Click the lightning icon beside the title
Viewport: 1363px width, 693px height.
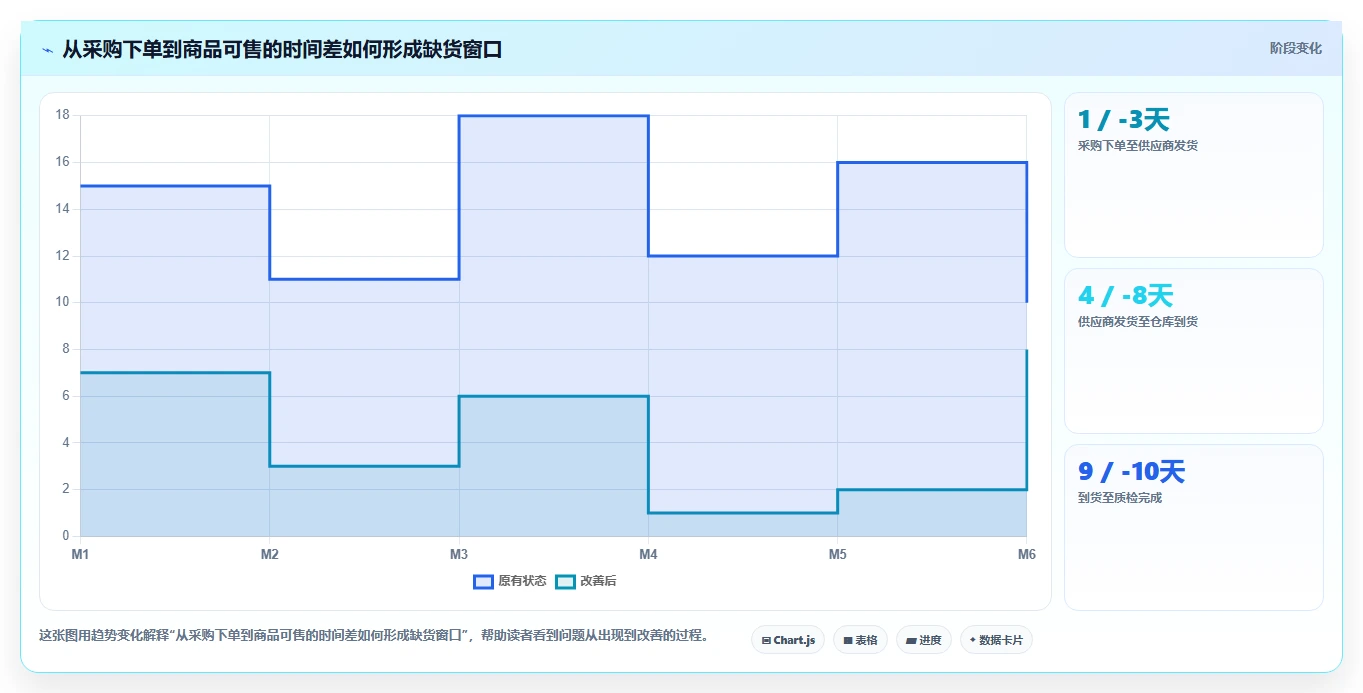pos(47,50)
